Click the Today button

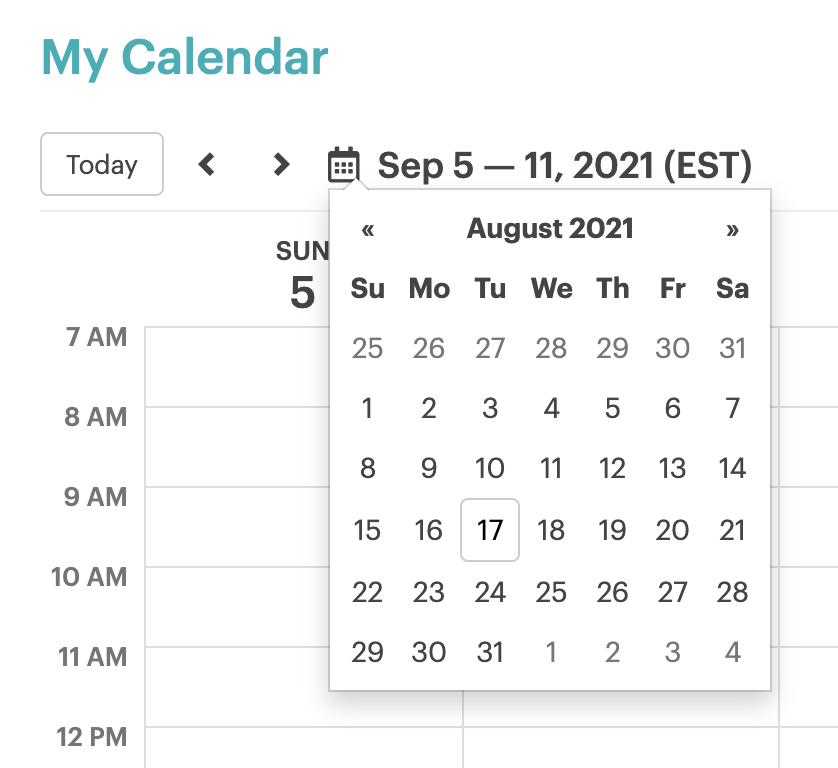click(x=102, y=164)
